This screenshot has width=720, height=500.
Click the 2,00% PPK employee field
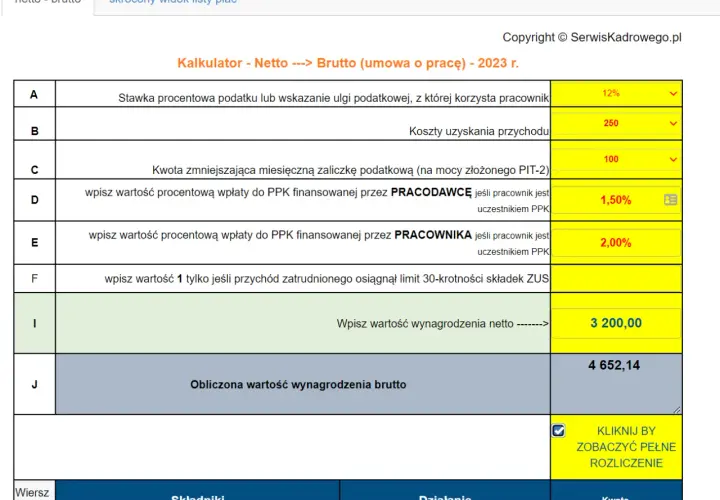(616, 242)
